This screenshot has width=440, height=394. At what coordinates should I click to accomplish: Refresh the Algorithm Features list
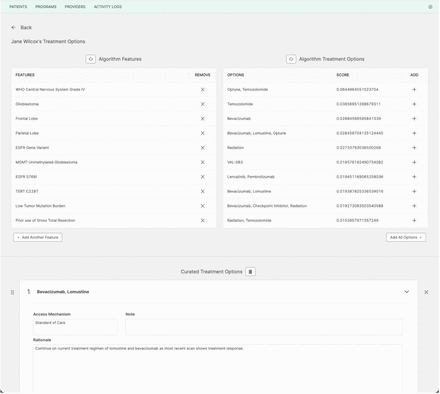point(91,59)
